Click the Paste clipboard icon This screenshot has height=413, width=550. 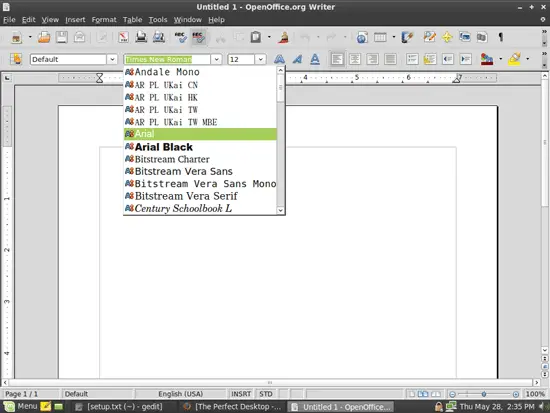[256, 37]
